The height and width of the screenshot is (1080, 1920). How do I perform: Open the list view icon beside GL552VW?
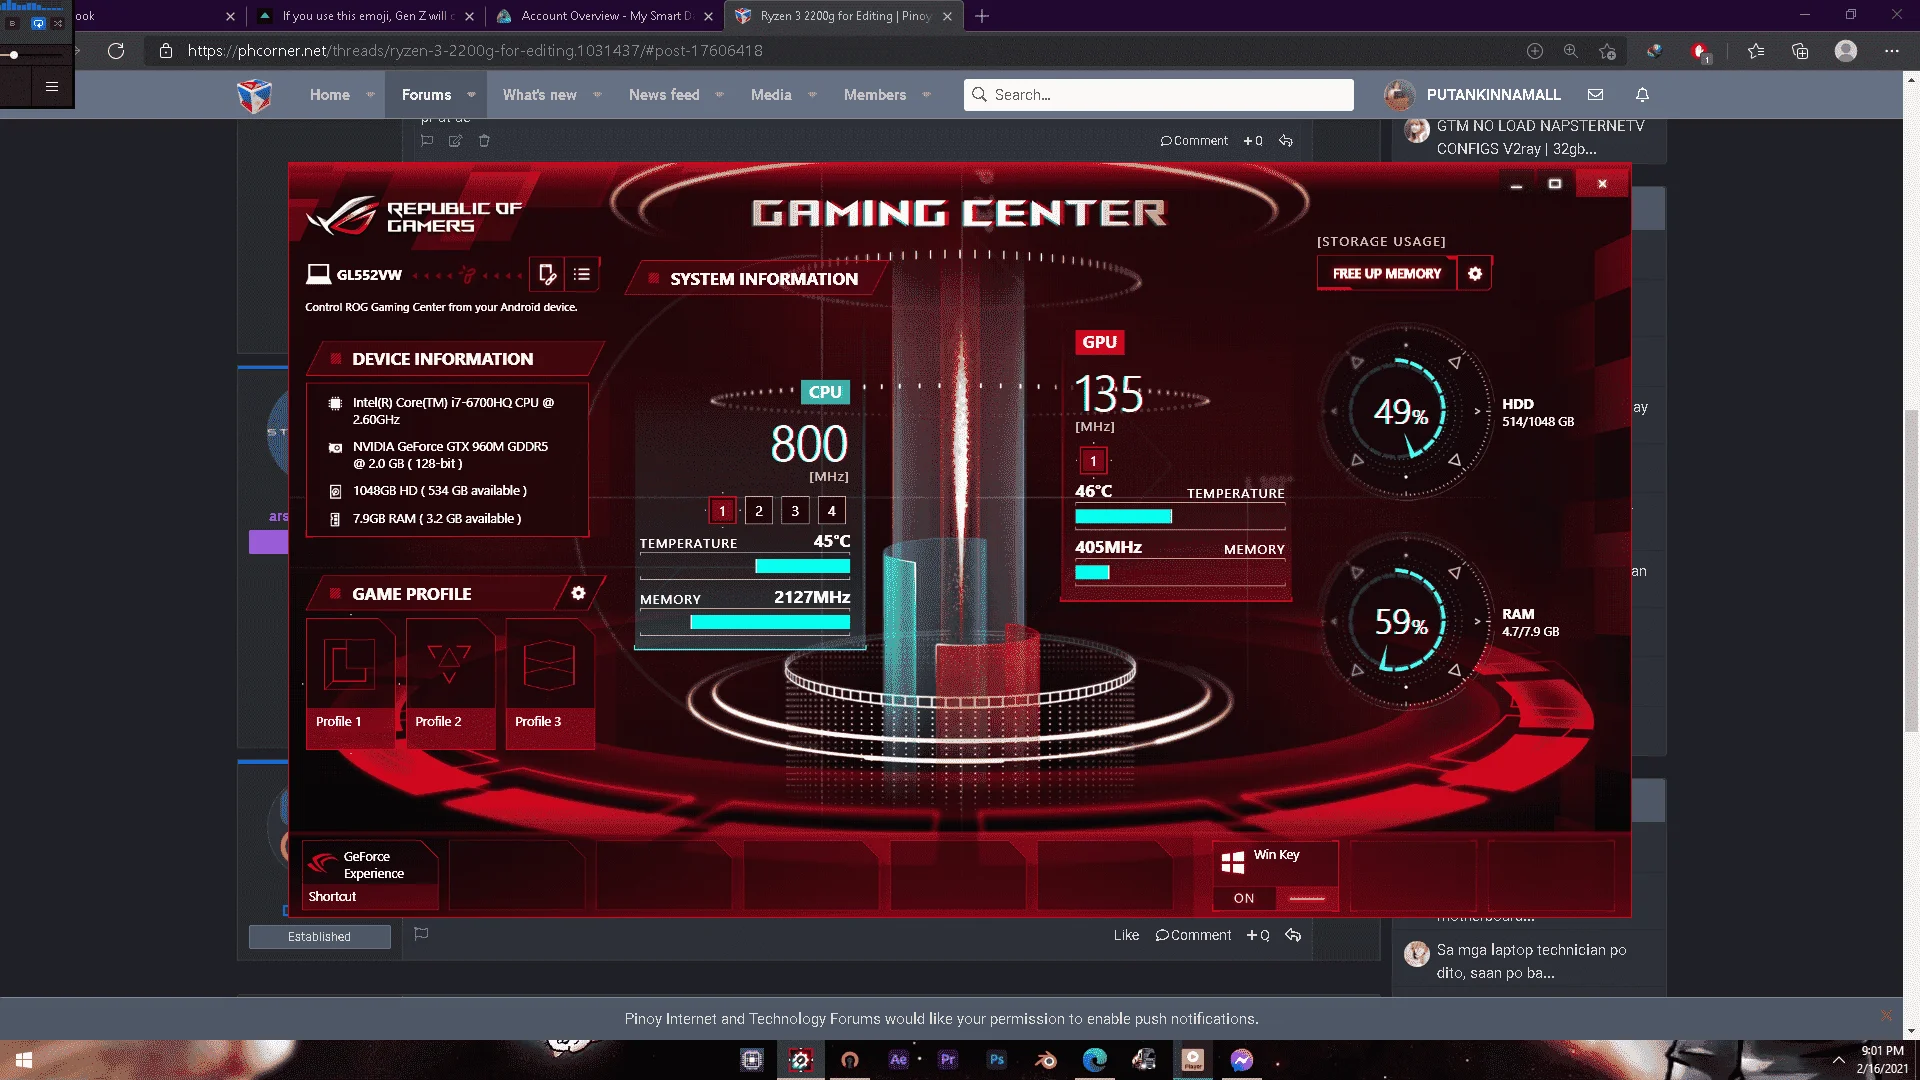[x=582, y=274]
